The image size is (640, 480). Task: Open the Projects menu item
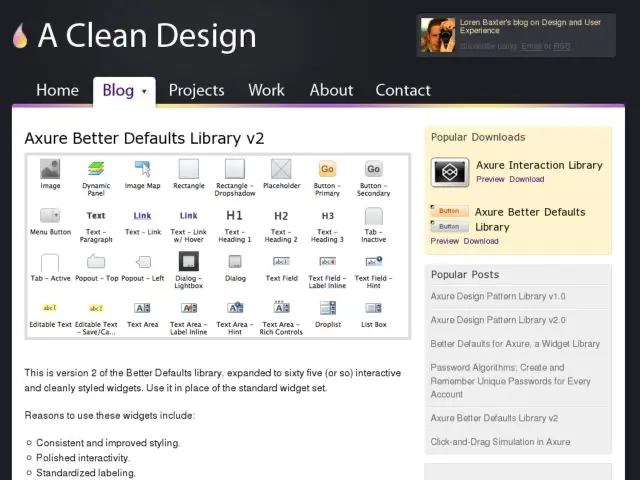click(x=196, y=90)
